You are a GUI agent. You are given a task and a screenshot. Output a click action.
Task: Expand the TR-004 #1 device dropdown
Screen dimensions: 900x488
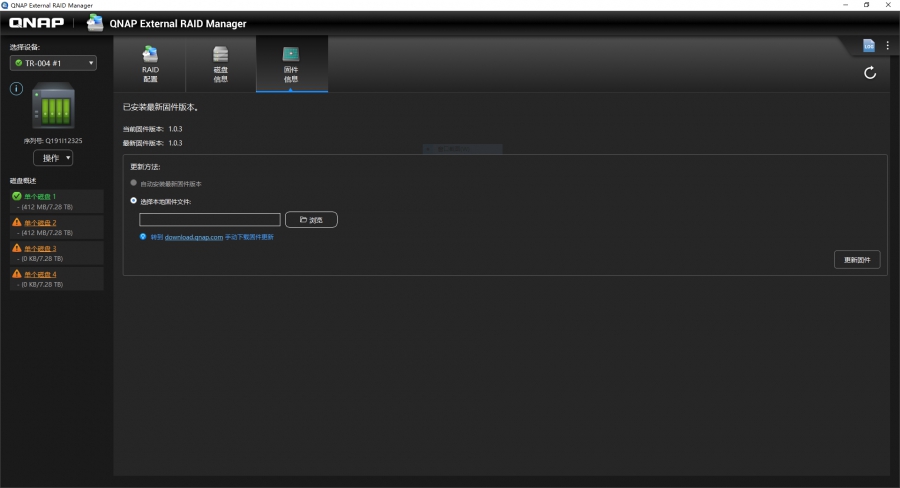coord(53,63)
